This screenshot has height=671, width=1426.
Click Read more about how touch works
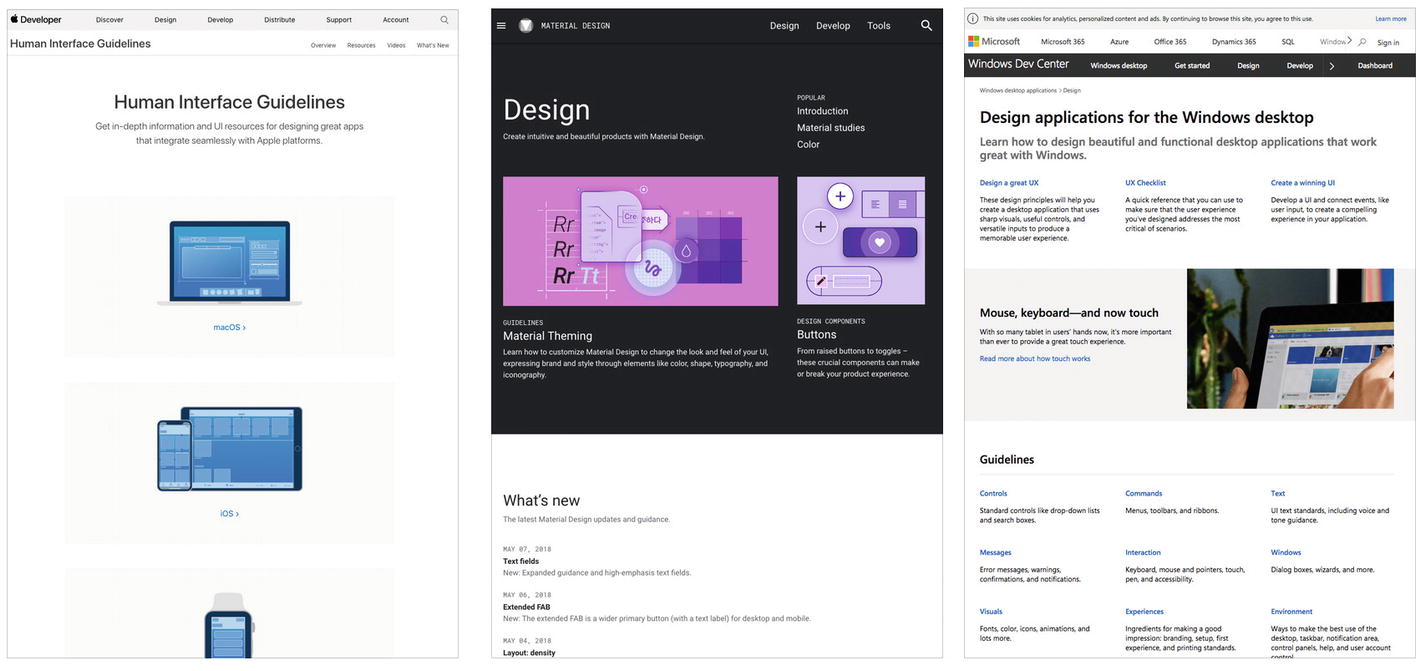click(x=1035, y=359)
